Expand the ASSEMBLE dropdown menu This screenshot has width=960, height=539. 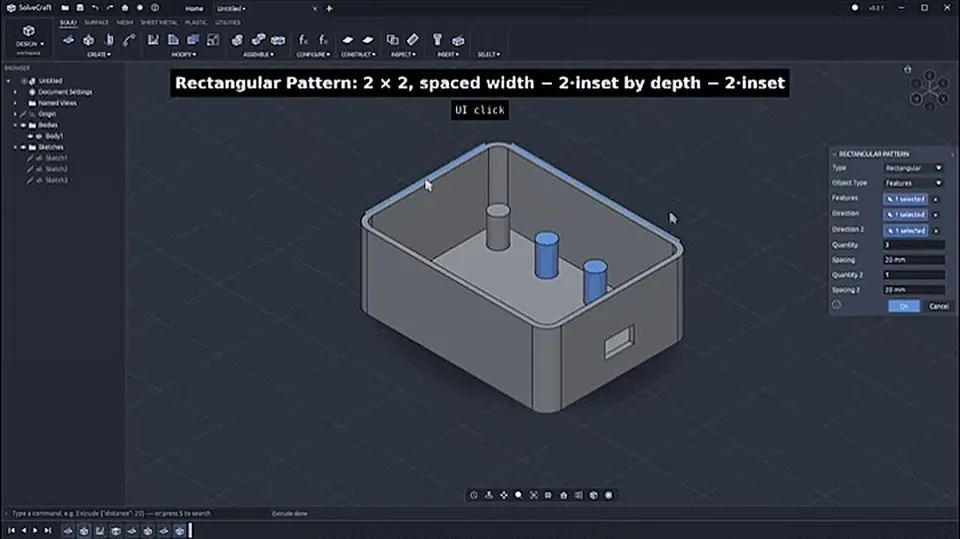coord(258,55)
